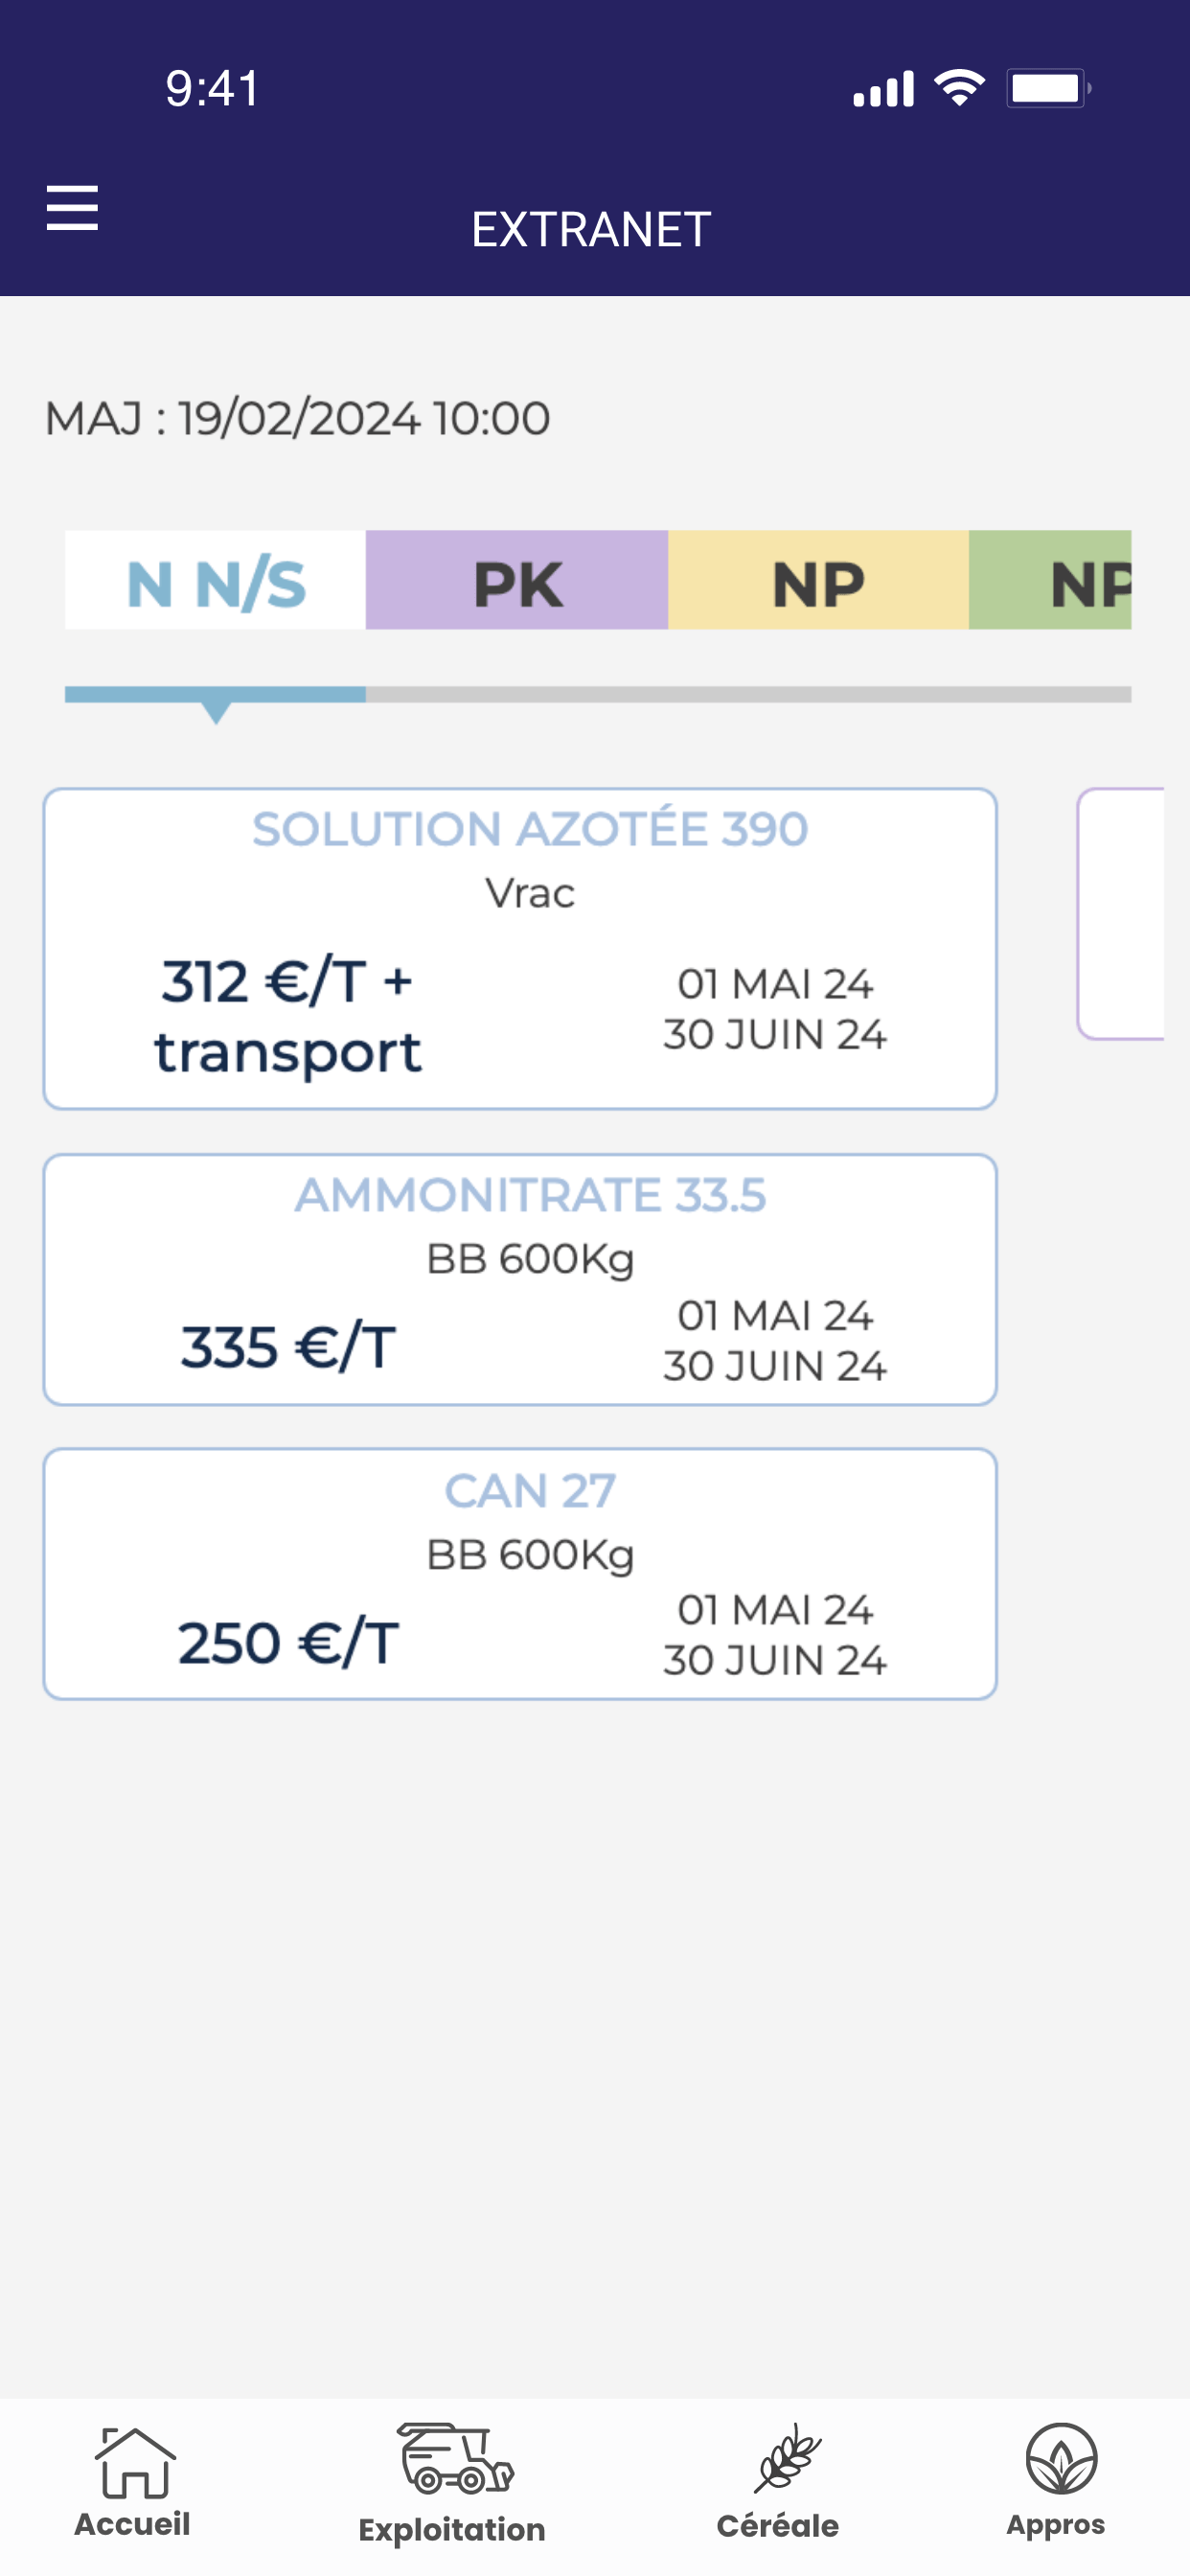Screen dimensions: 1190x2576
Task: Open the hamburger menu
Action: (x=72, y=208)
